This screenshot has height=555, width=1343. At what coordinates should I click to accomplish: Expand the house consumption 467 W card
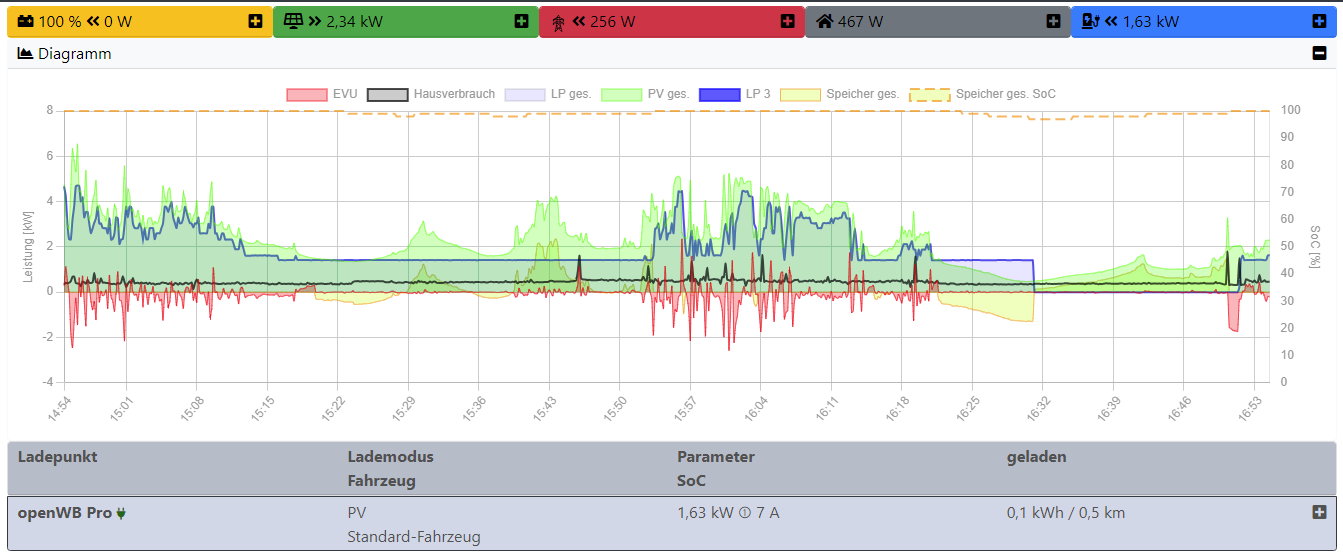[1053, 21]
